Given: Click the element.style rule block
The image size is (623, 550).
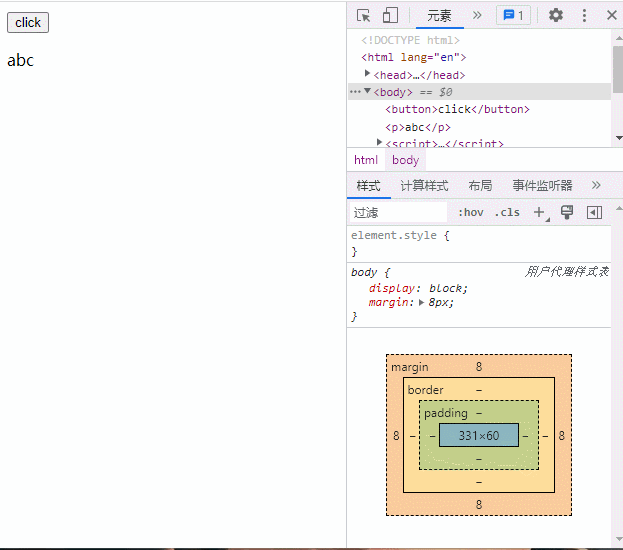Looking at the screenshot, I should (479, 243).
